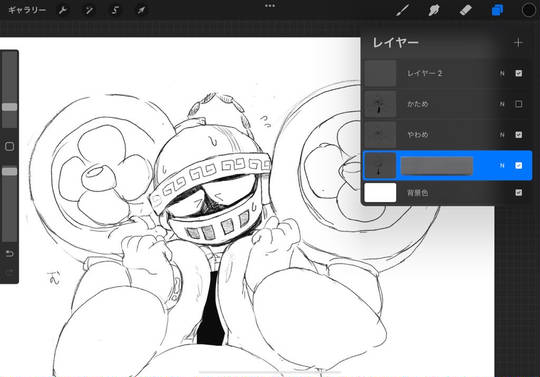Open the Adjustments magic wand menu
The height and width of the screenshot is (377, 540).
(89, 10)
